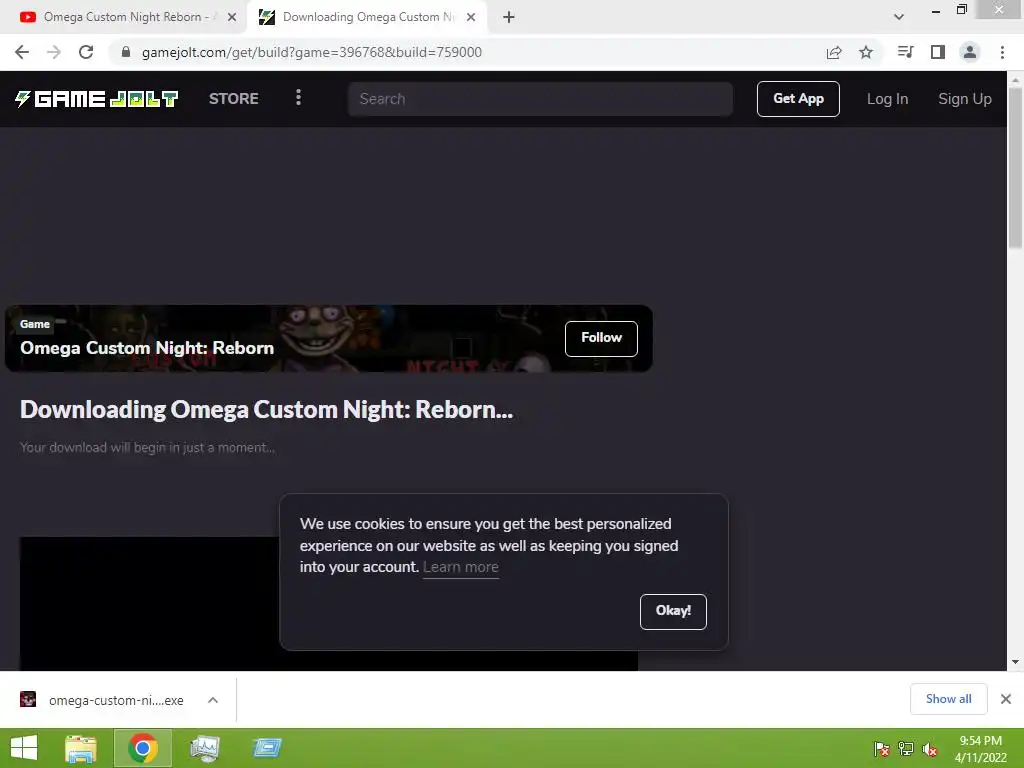Open Game Jolt more options dots
1024x768 pixels.
click(298, 98)
